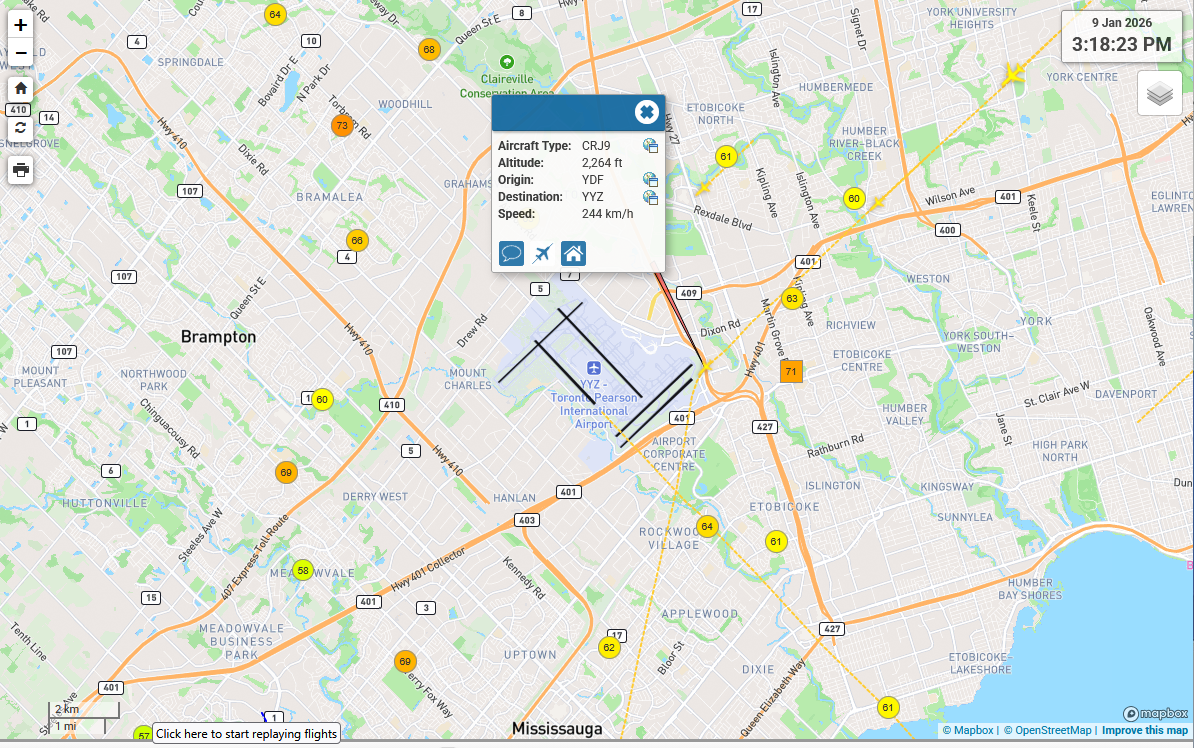Open lookup for destination YYZ
Screen dimensions: 1194x748
click(650, 197)
